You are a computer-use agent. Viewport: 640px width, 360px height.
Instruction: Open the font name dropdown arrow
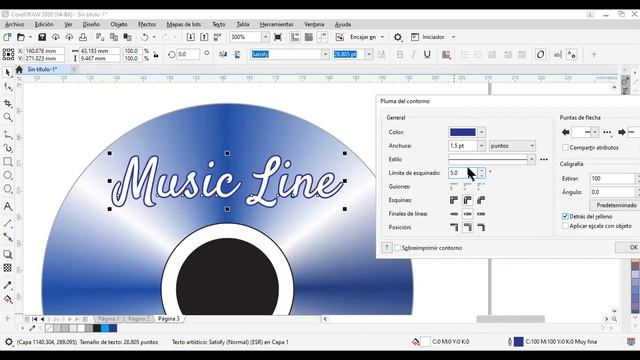point(325,54)
